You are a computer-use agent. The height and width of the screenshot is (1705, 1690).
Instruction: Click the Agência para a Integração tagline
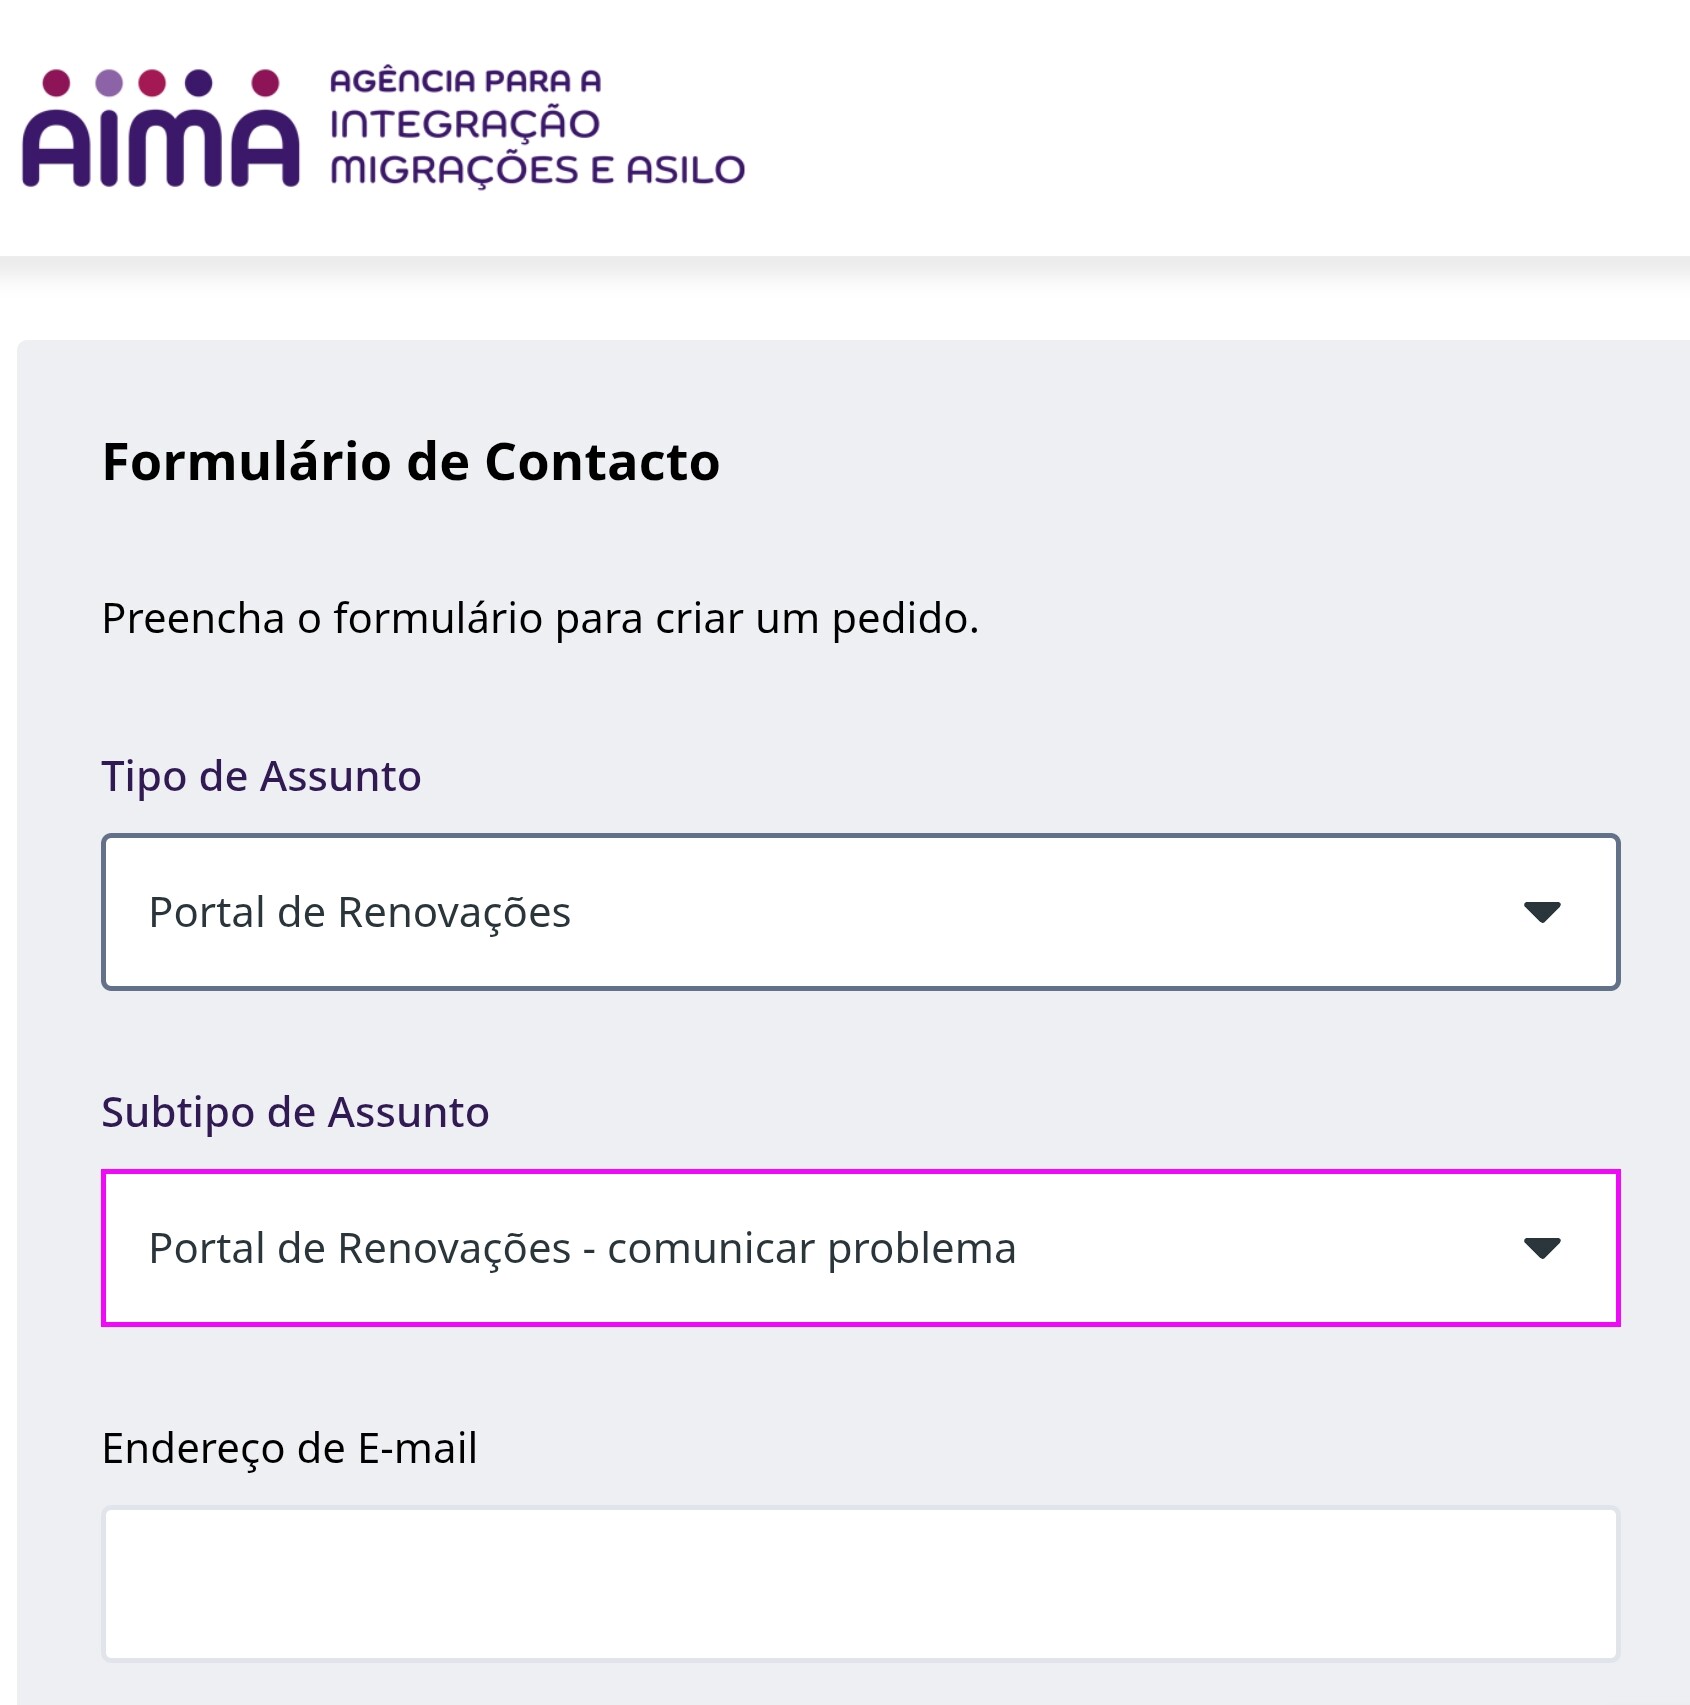tap(537, 127)
